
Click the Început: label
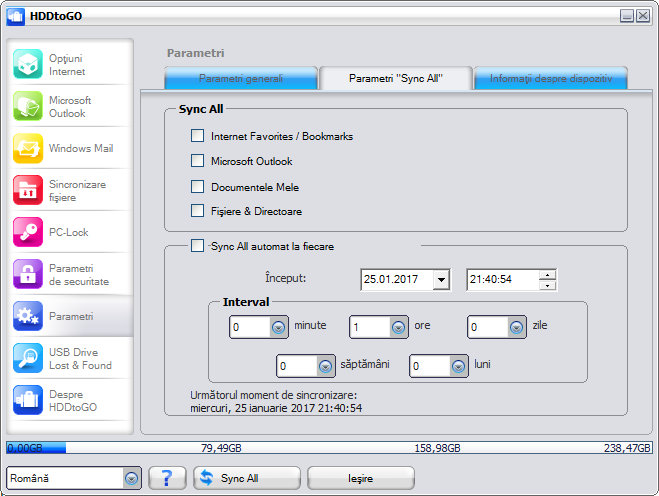click(x=286, y=278)
